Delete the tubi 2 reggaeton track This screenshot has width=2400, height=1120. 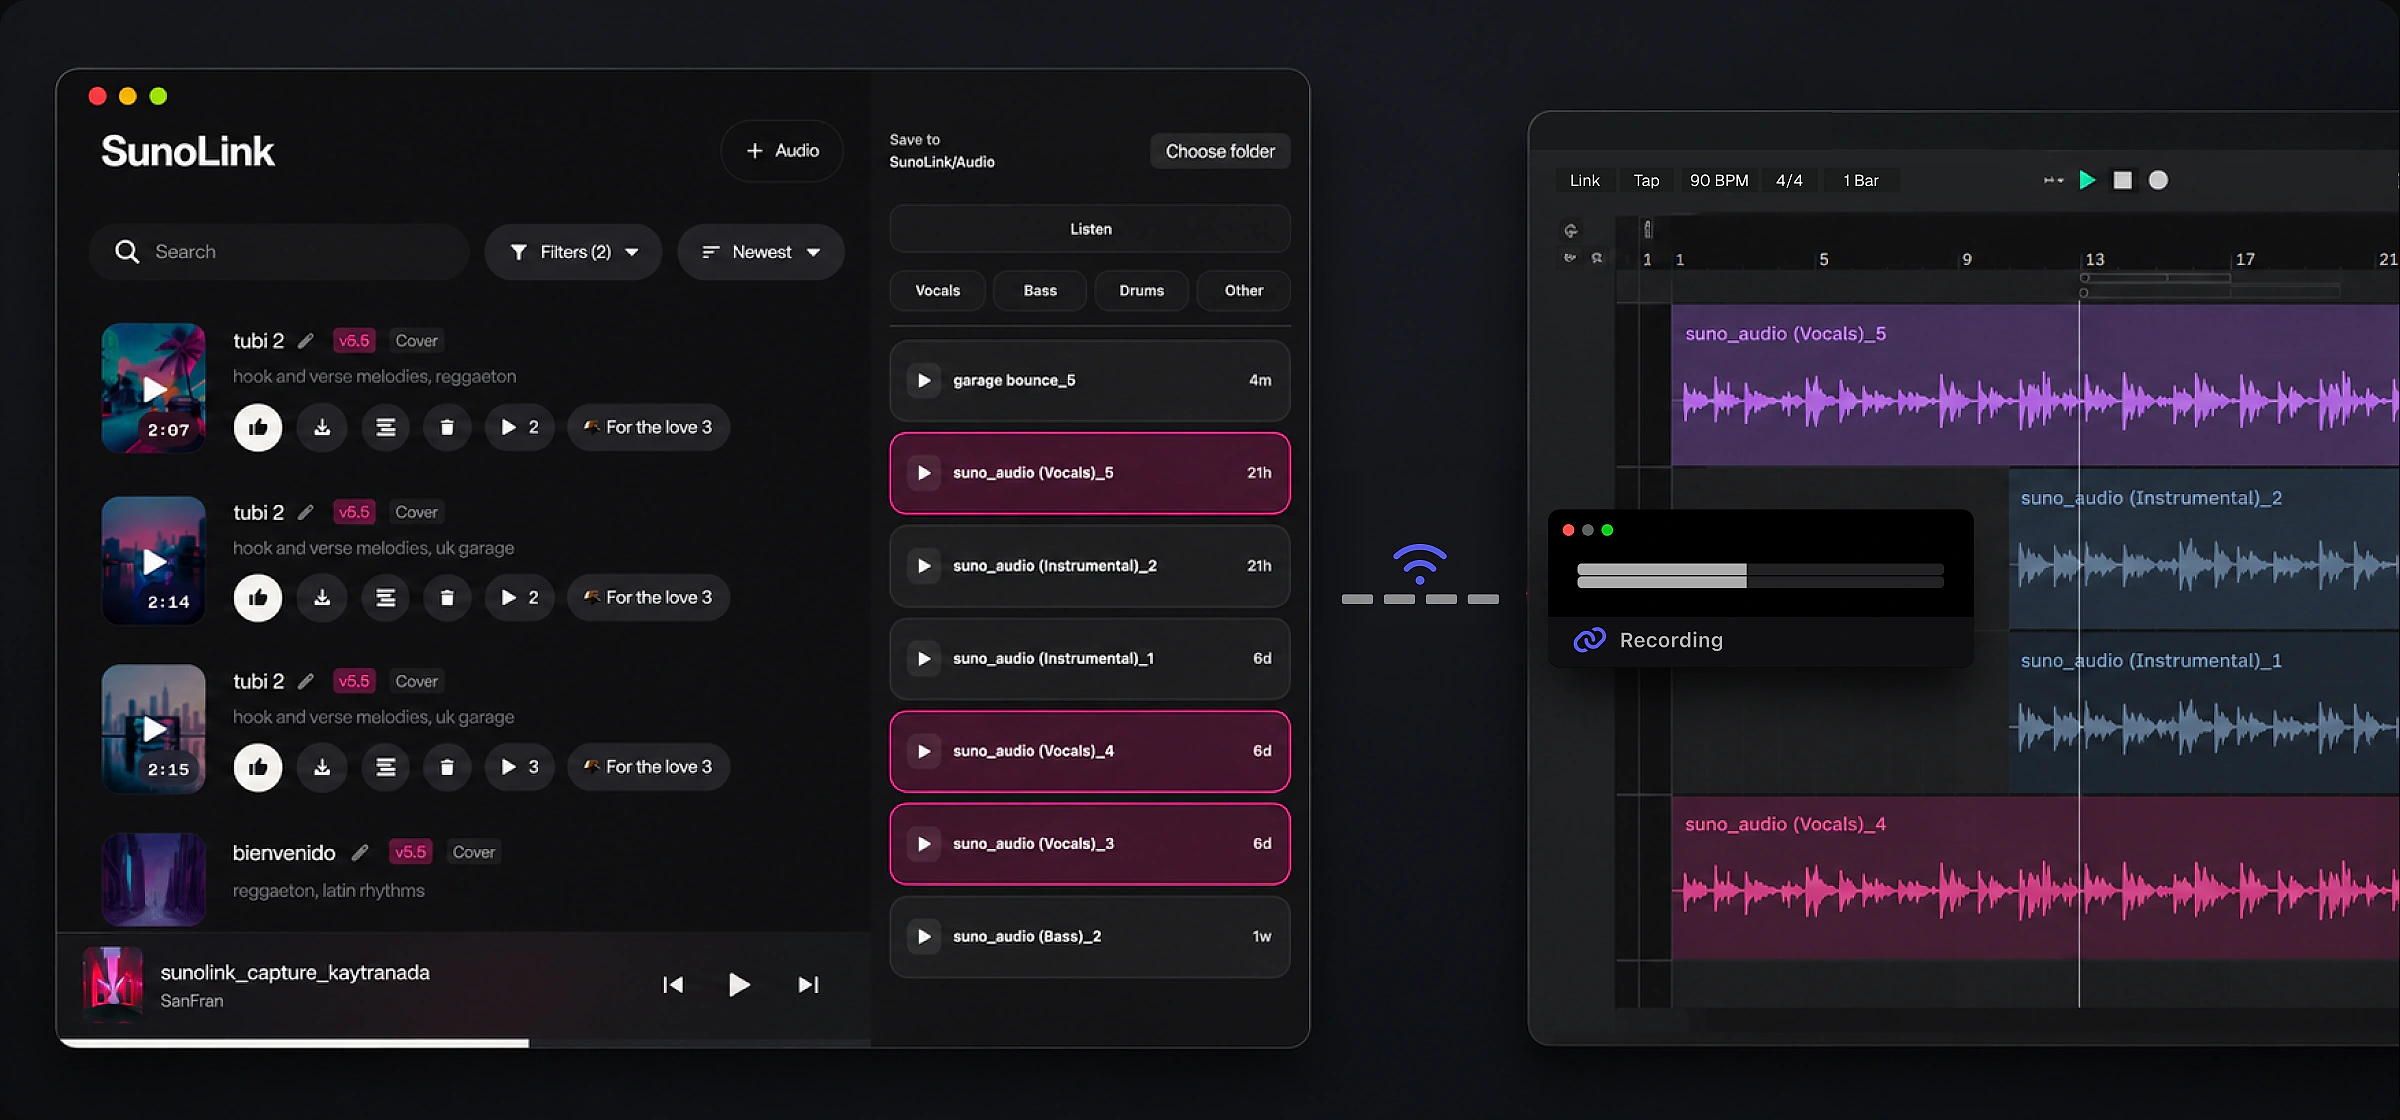[x=447, y=428]
